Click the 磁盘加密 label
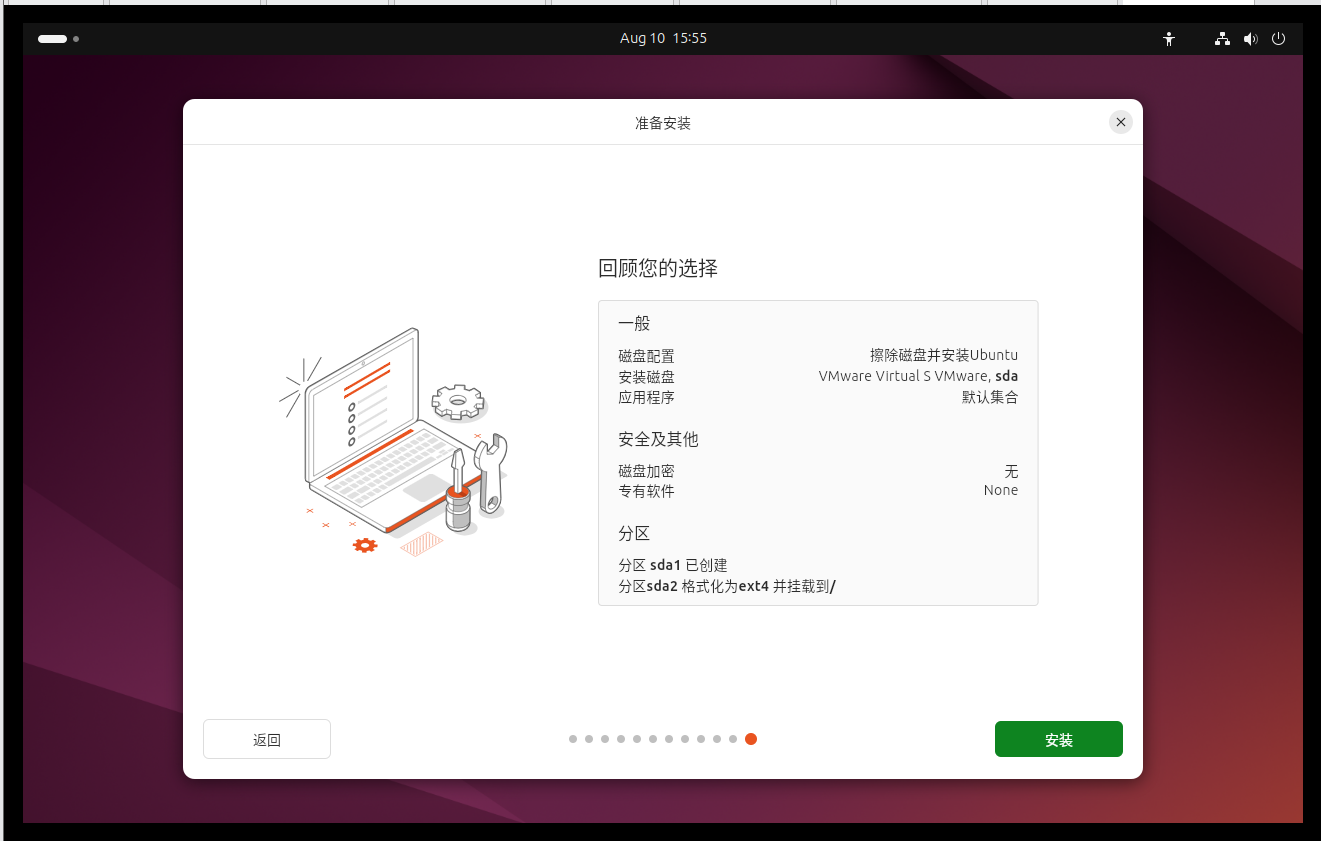The image size is (1321, 841). 646,471
